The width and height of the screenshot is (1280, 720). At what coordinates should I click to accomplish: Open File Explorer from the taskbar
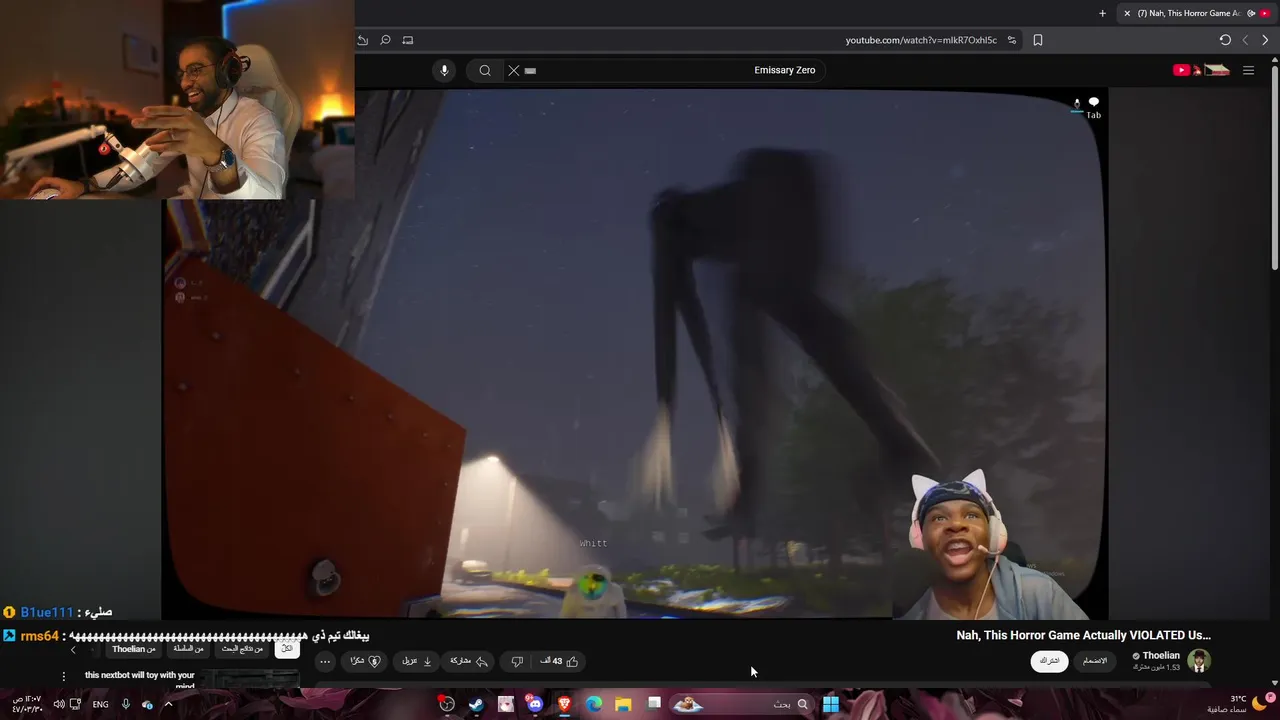coord(623,704)
